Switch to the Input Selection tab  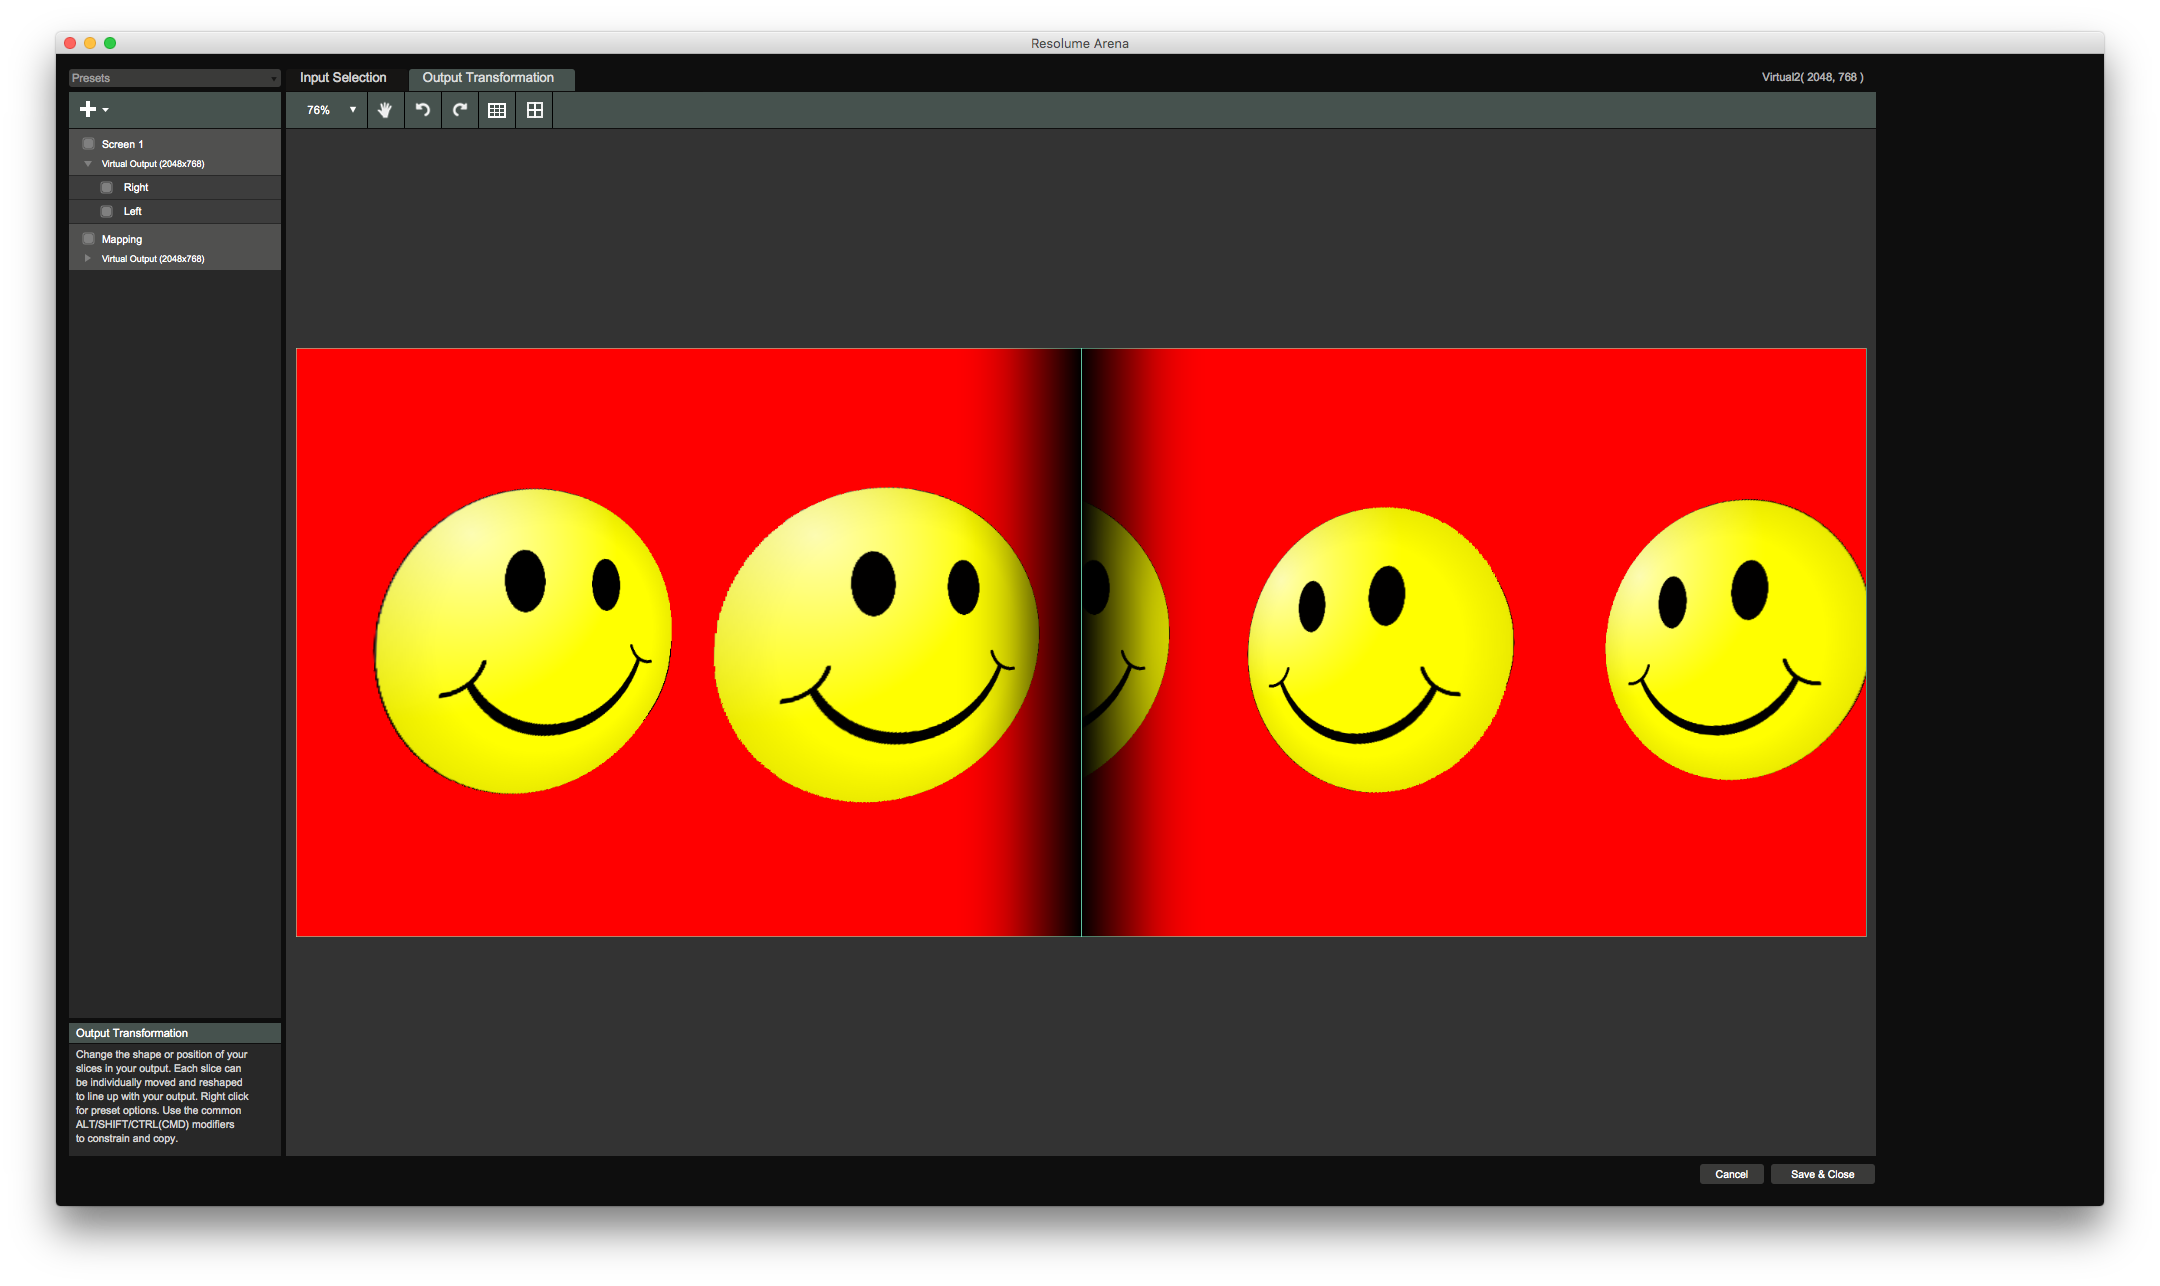pyautogui.click(x=343, y=78)
